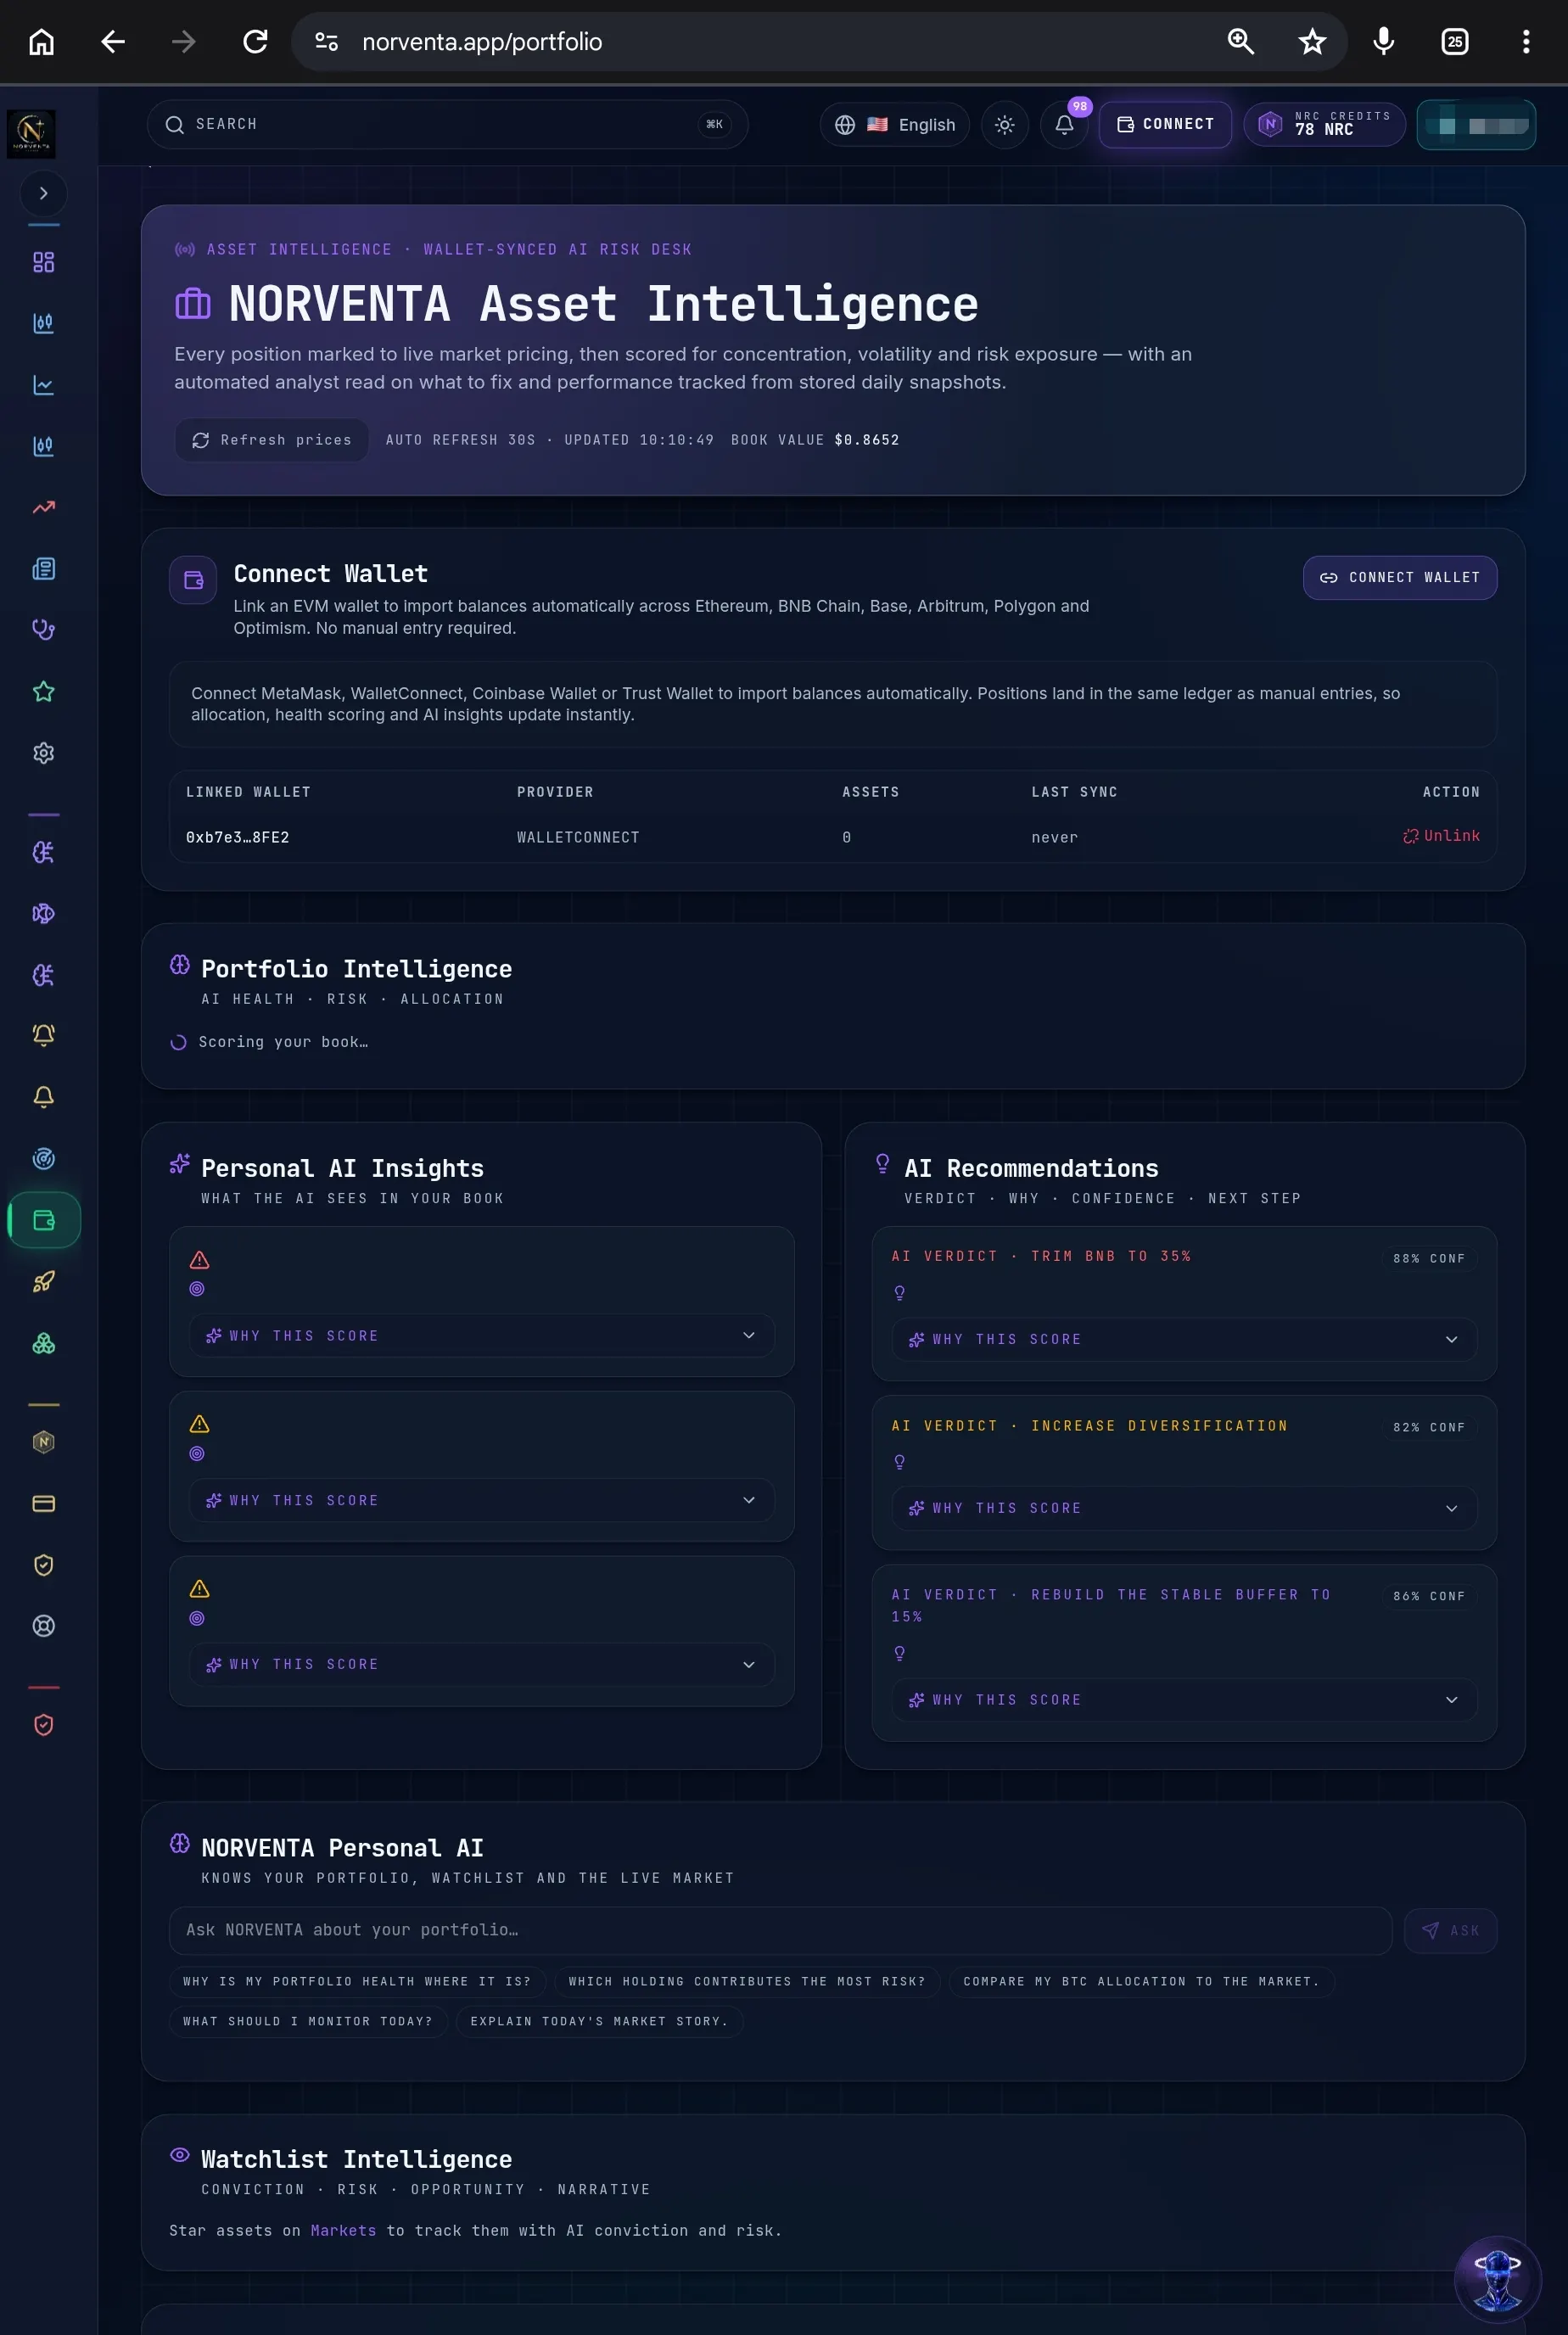Click the browser microphone icon
This screenshot has width=1568, height=2335.
[1383, 41]
